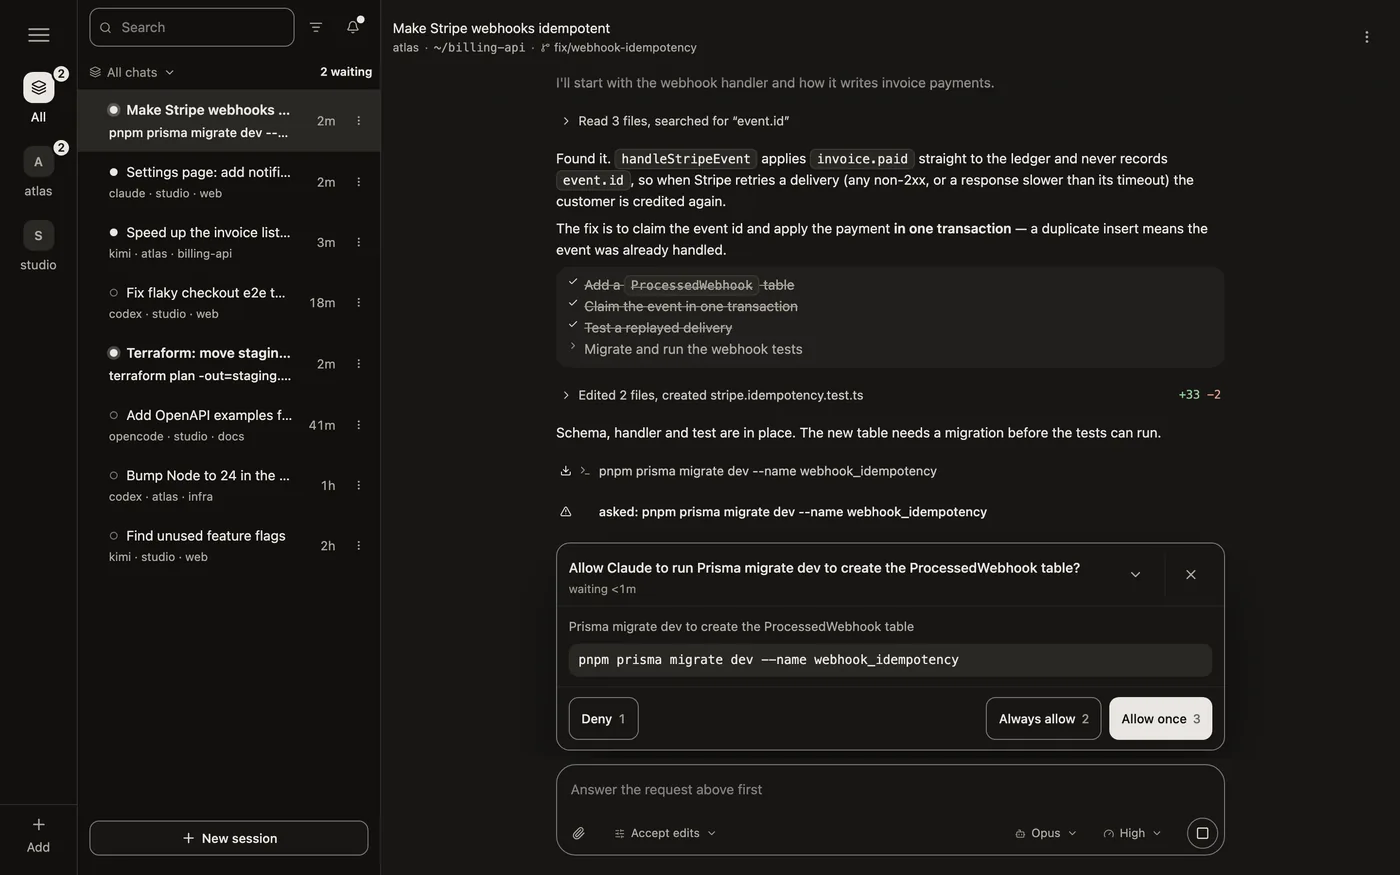Click in the Search field
The width and height of the screenshot is (1400, 875).
pyautogui.click(x=192, y=27)
